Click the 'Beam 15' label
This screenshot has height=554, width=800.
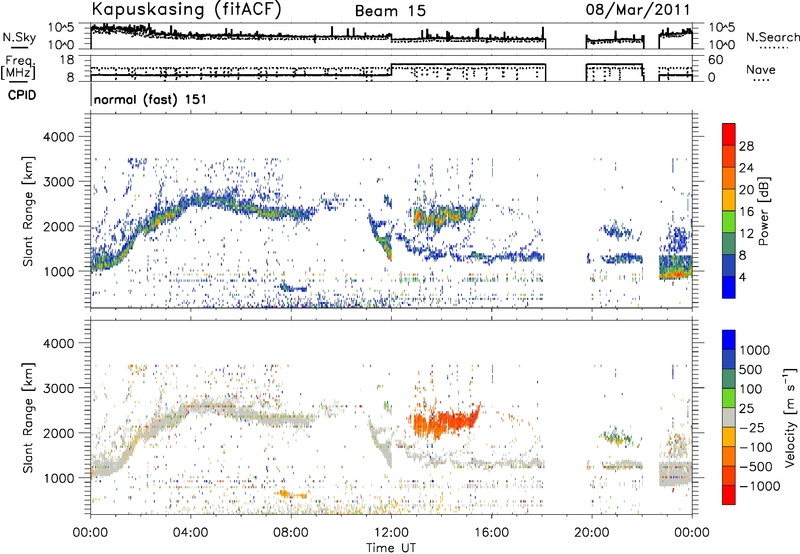point(390,11)
